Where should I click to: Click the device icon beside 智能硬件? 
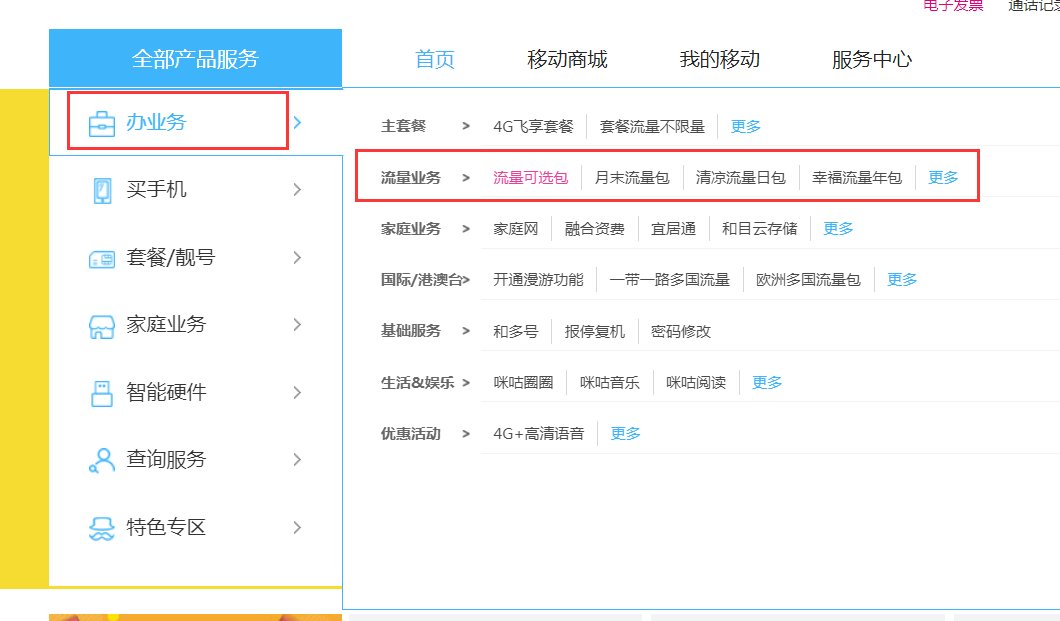[101, 393]
